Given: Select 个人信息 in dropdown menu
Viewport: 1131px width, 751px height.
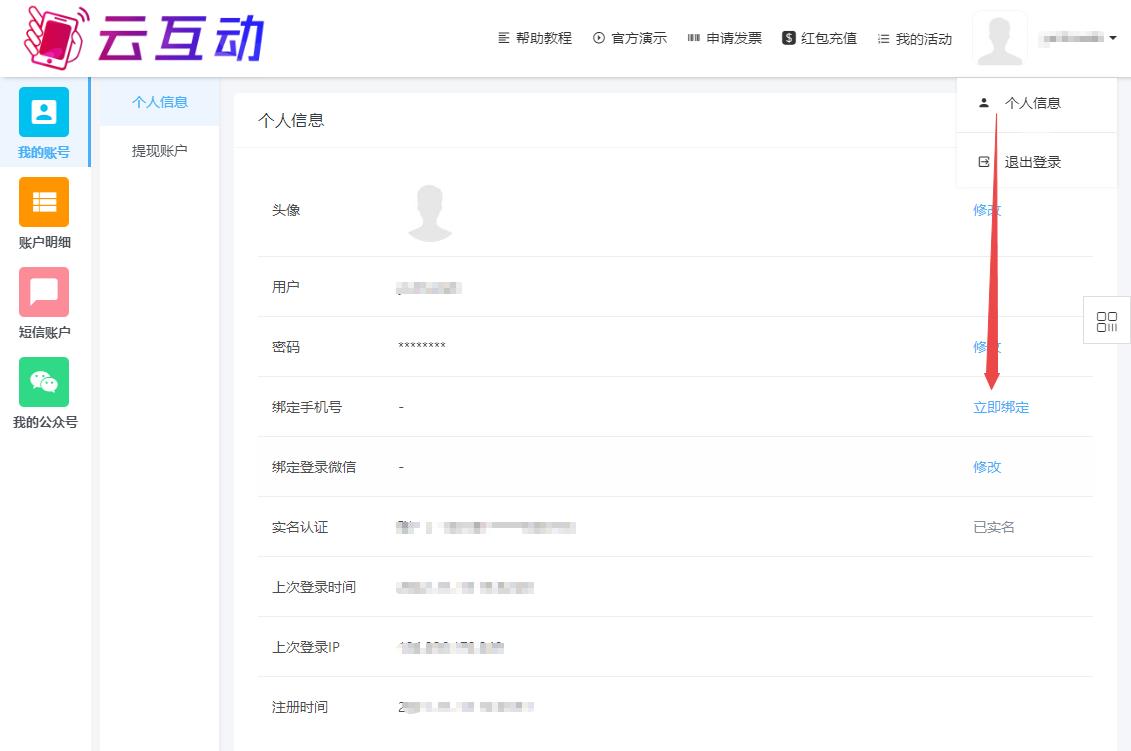Looking at the screenshot, I should point(1032,103).
